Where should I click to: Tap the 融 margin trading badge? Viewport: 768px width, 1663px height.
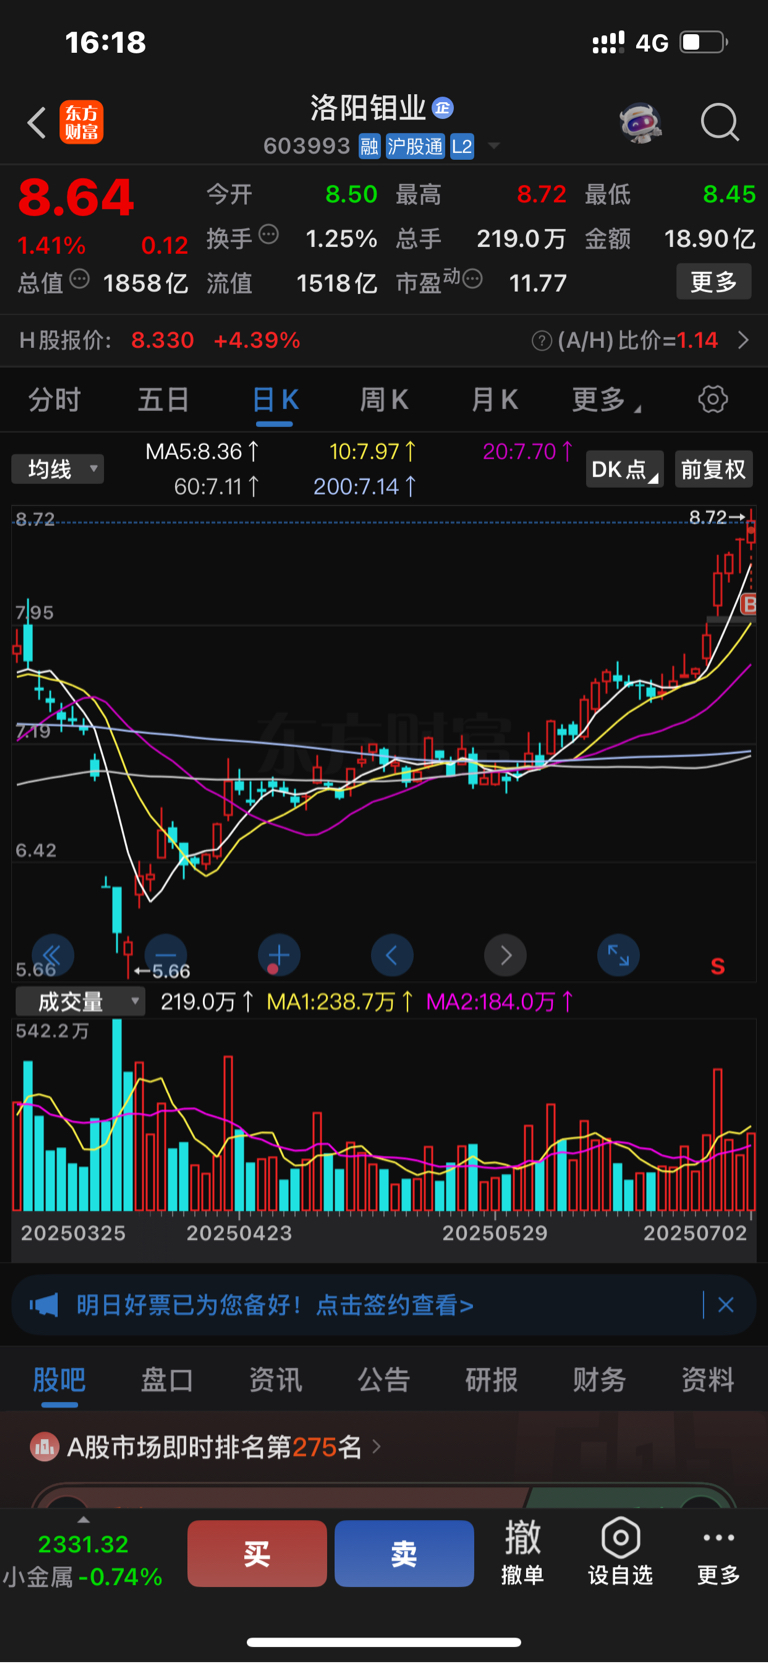(369, 147)
